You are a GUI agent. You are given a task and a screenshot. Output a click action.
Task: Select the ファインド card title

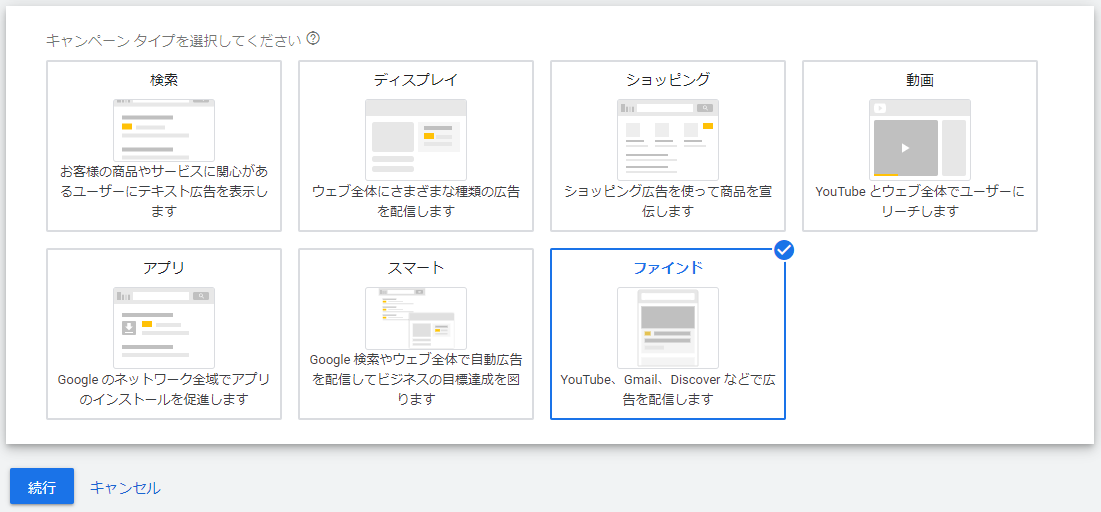coord(668,268)
